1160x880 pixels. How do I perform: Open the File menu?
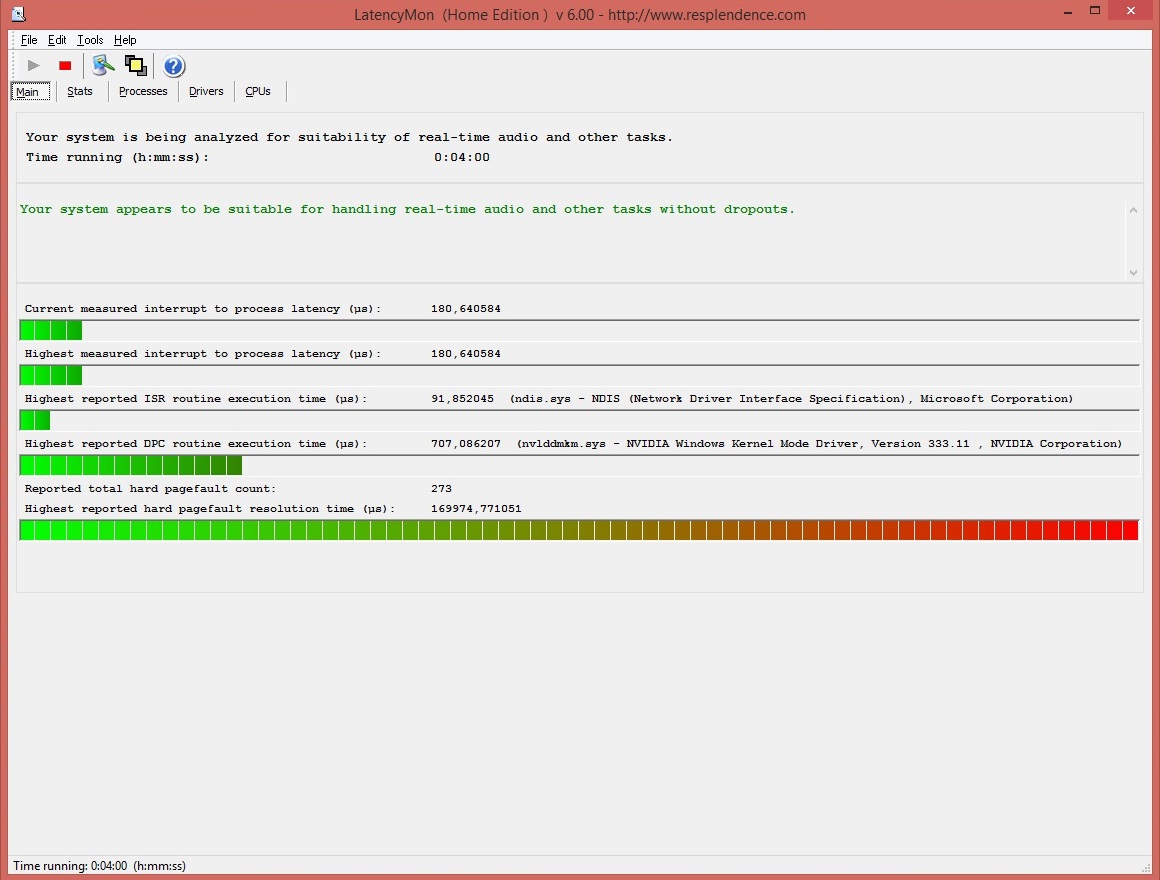pyautogui.click(x=29, y=40)
